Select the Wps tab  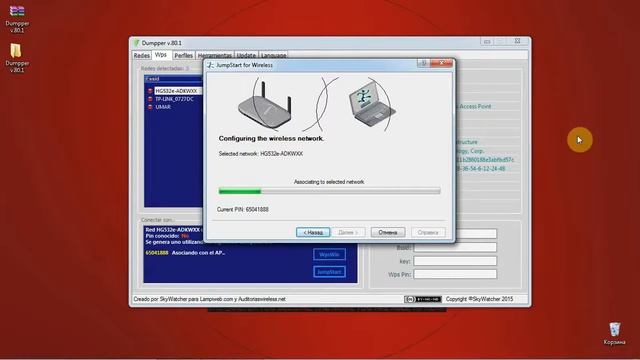pos(161,55)
